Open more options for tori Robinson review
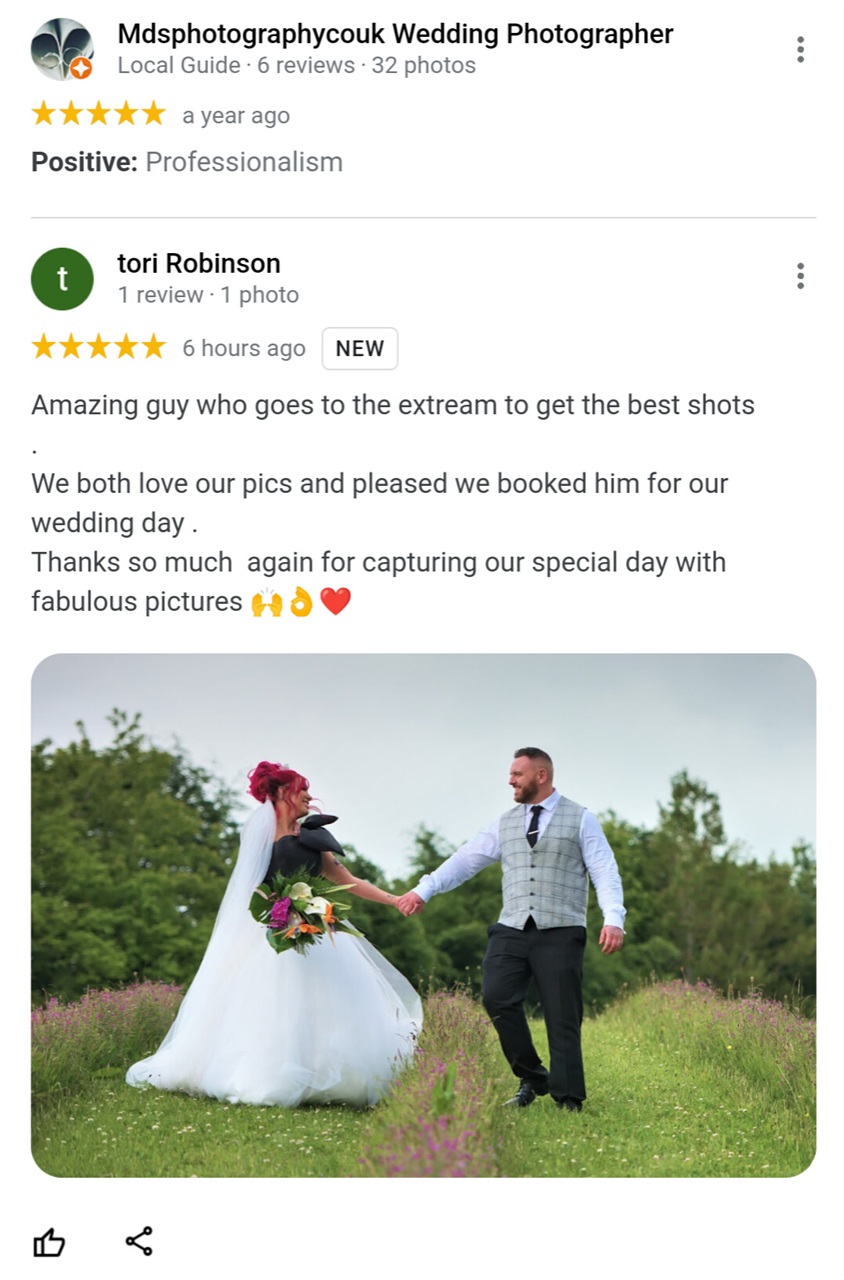This screenshot has width=844, height=1280. [800, 276]
